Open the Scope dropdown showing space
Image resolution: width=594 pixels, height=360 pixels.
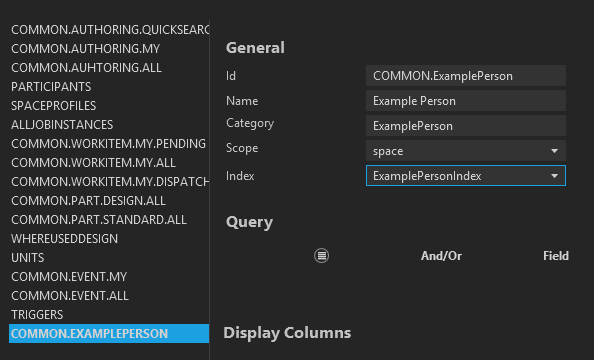[x=466, y=151]
